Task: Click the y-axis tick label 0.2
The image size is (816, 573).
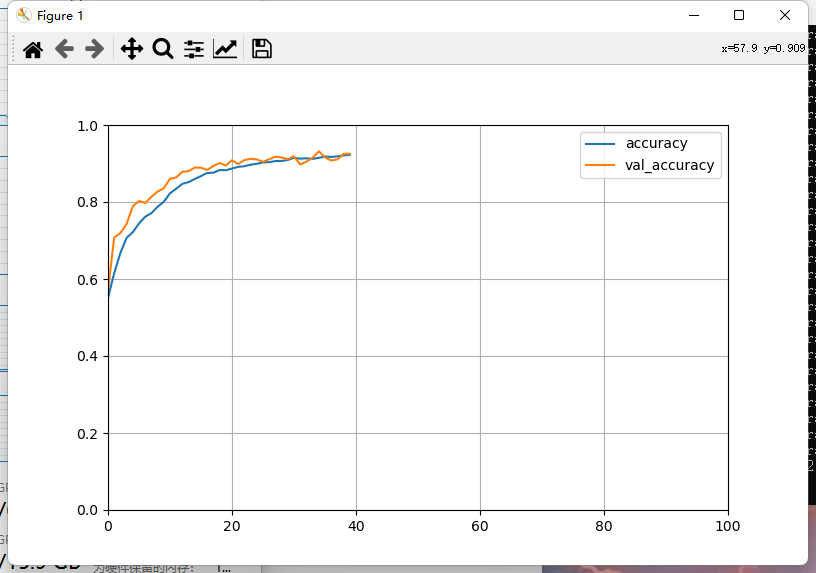Action: (x=87, y=434)
